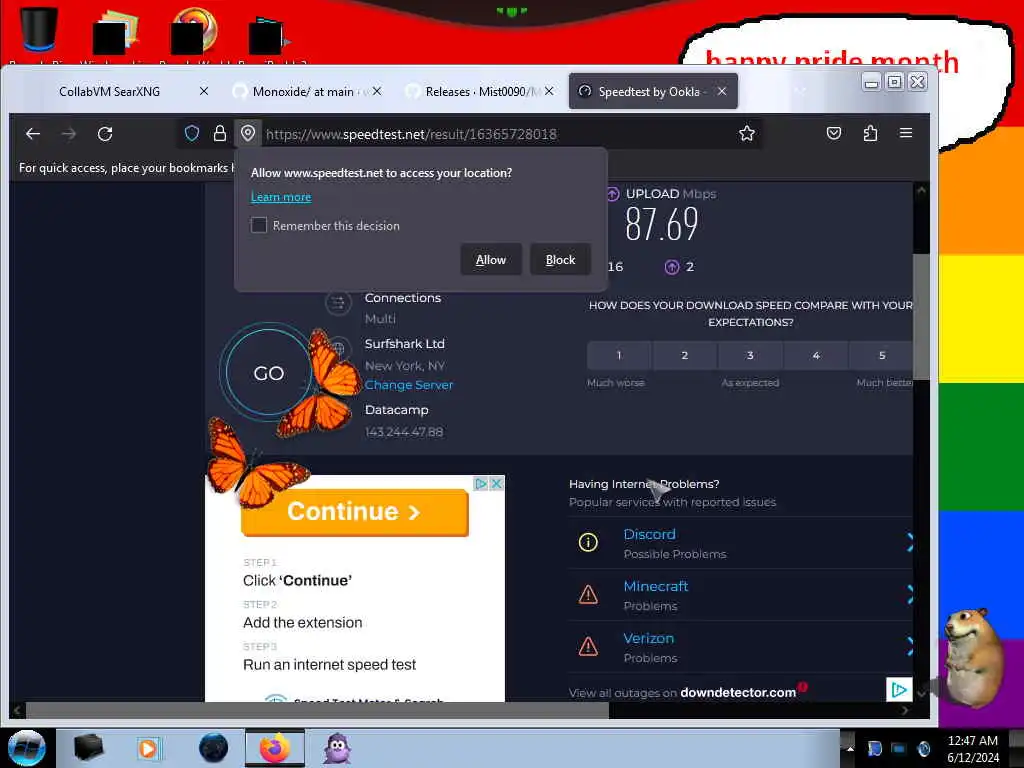Open the Windows Start orb

(x=26, y=748)
